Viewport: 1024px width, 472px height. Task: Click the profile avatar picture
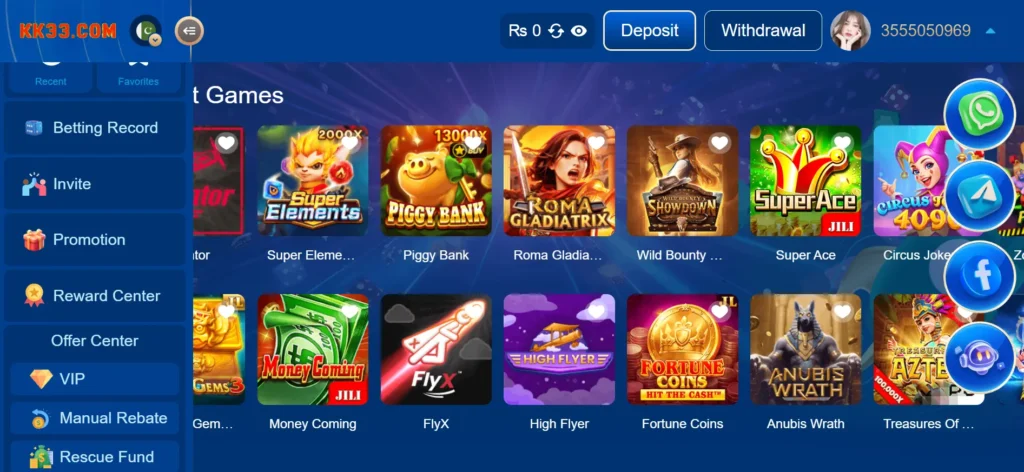pyautogui.click(x=850, y=31)
